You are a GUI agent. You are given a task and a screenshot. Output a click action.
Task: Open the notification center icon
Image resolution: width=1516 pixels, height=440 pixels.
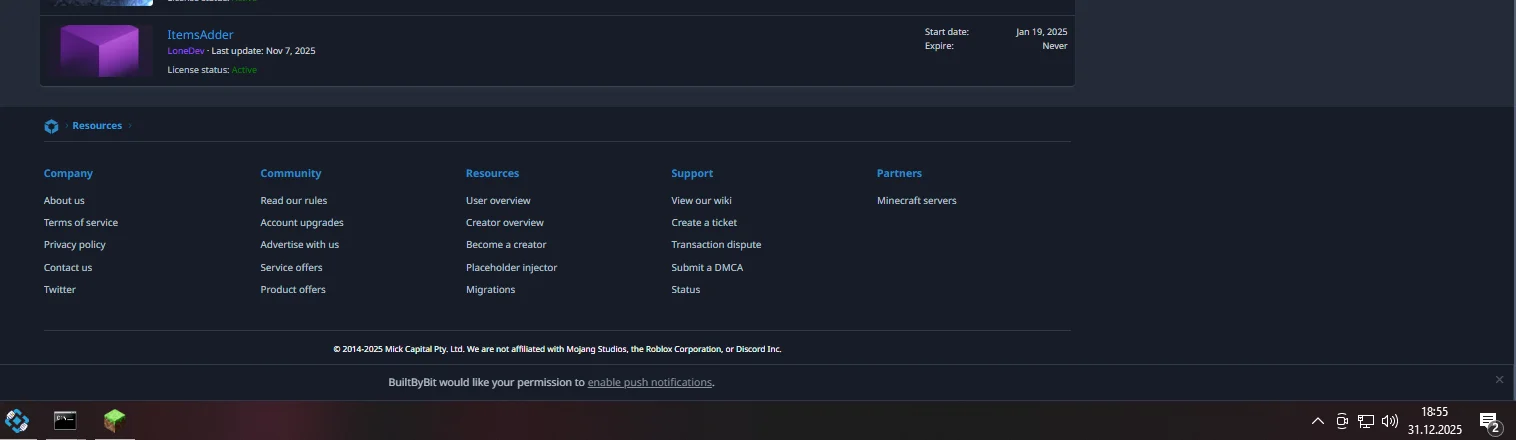pos(1490,422)
